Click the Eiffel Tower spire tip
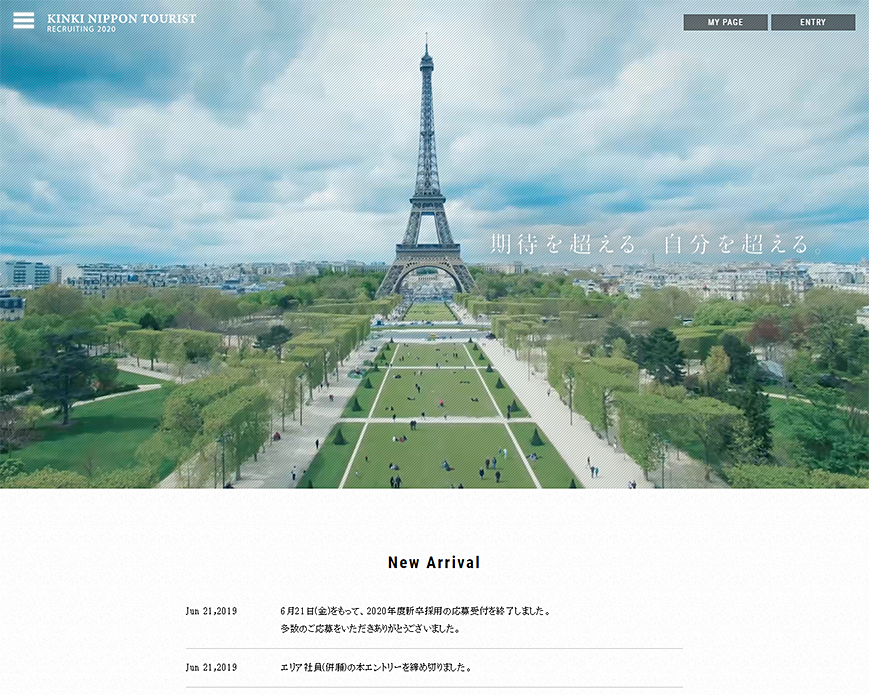 coord(426,42)
